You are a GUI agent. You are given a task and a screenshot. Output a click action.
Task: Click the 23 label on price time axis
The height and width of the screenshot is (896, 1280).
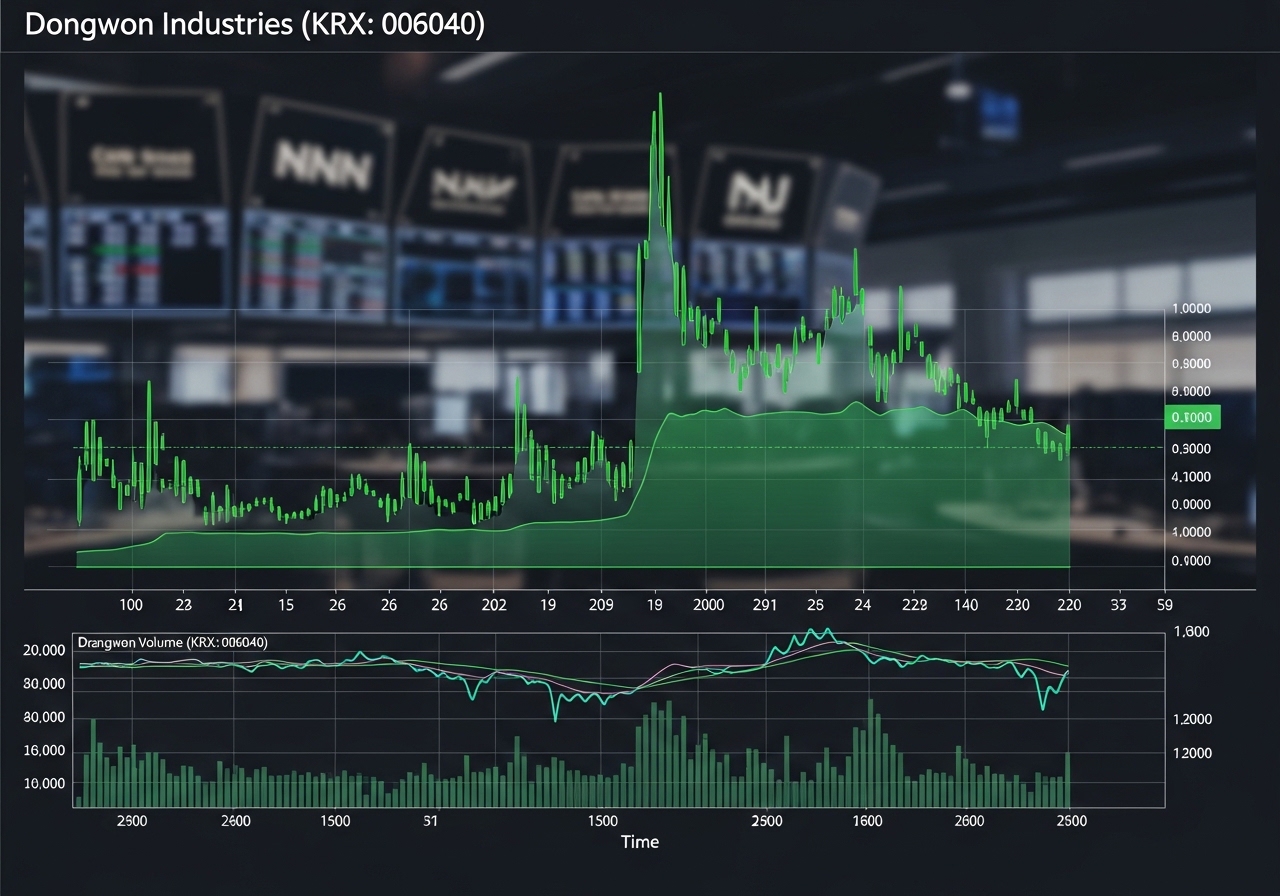coord(183,605)
